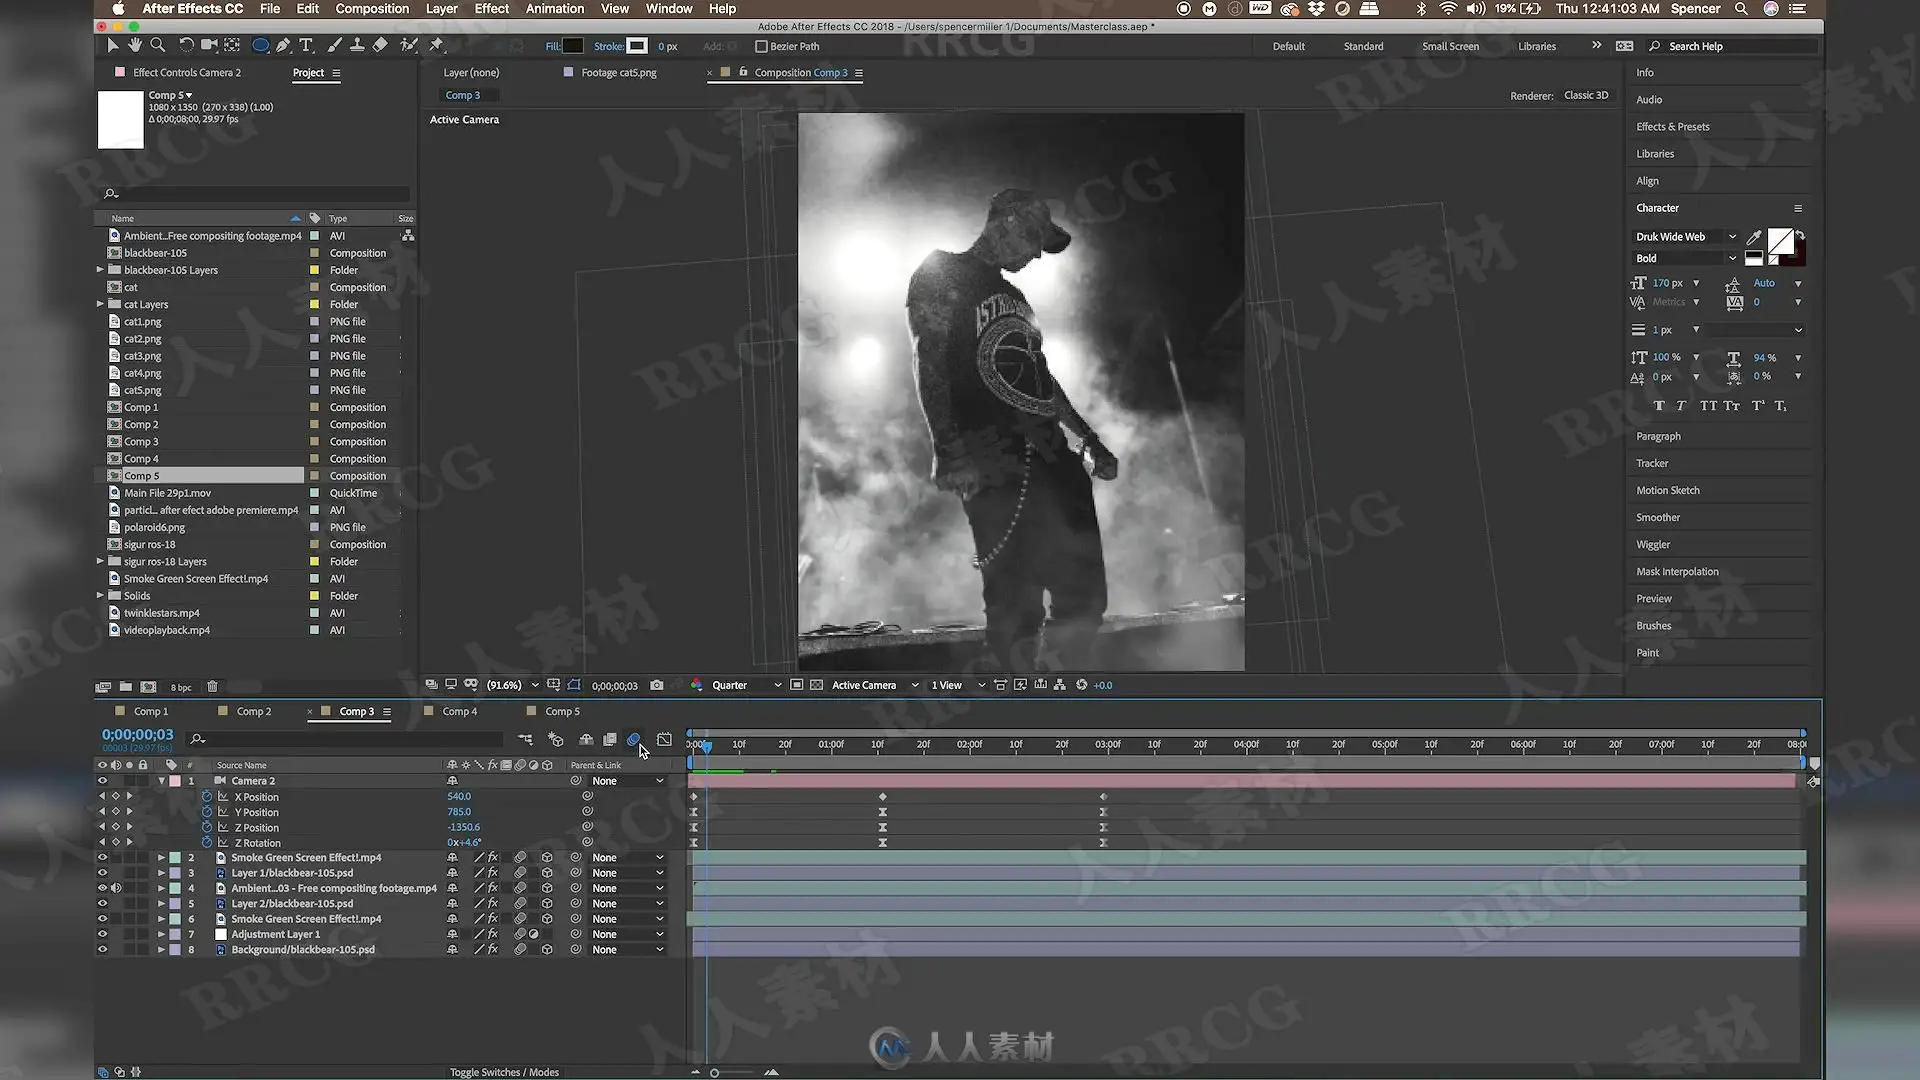The height and width of the screenshot is (1080, 1920).
Task: Open the Bold font style dropdown
Action: [1686, 259]
